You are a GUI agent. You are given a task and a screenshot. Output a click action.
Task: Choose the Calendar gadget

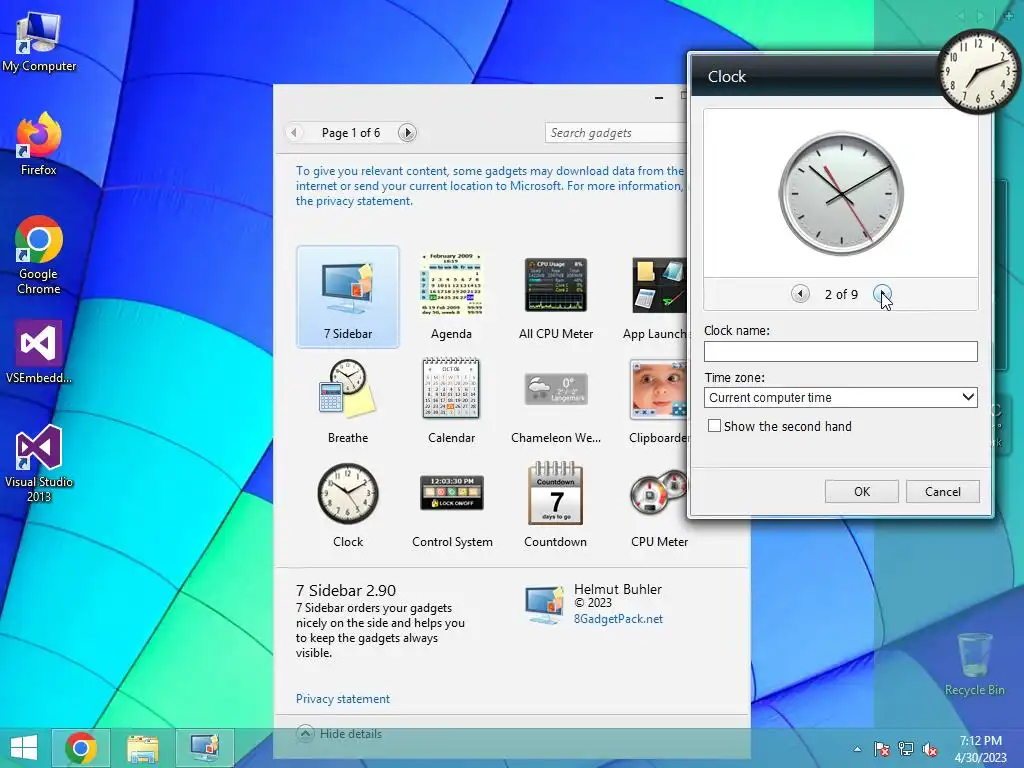click(x=451, y=401)
